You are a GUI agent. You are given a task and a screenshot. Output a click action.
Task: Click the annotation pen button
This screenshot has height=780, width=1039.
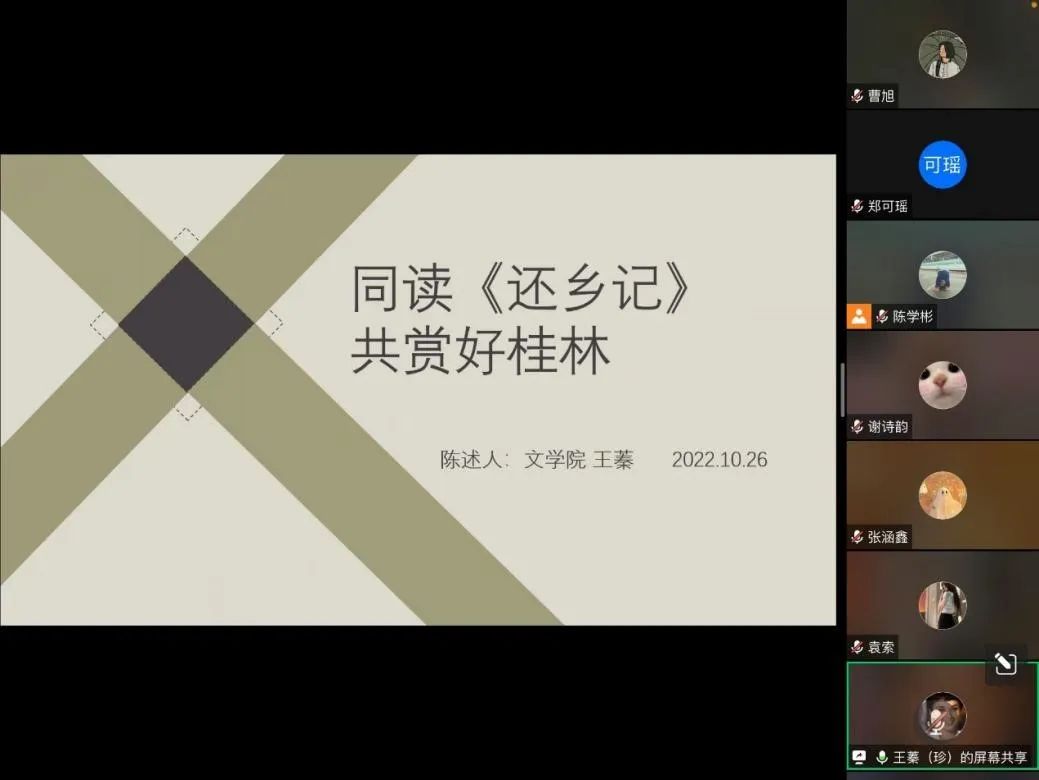(x=1005, y=663)
